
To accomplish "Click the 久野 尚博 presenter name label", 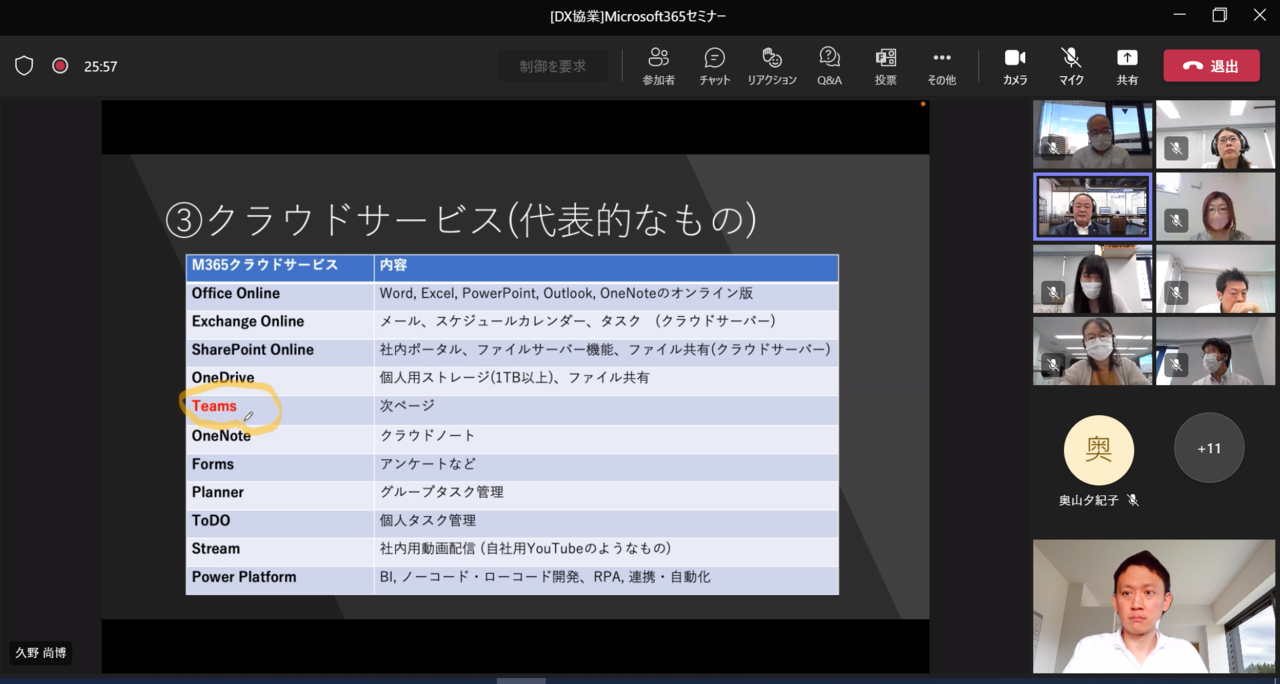I will click(x=41, y=653).
